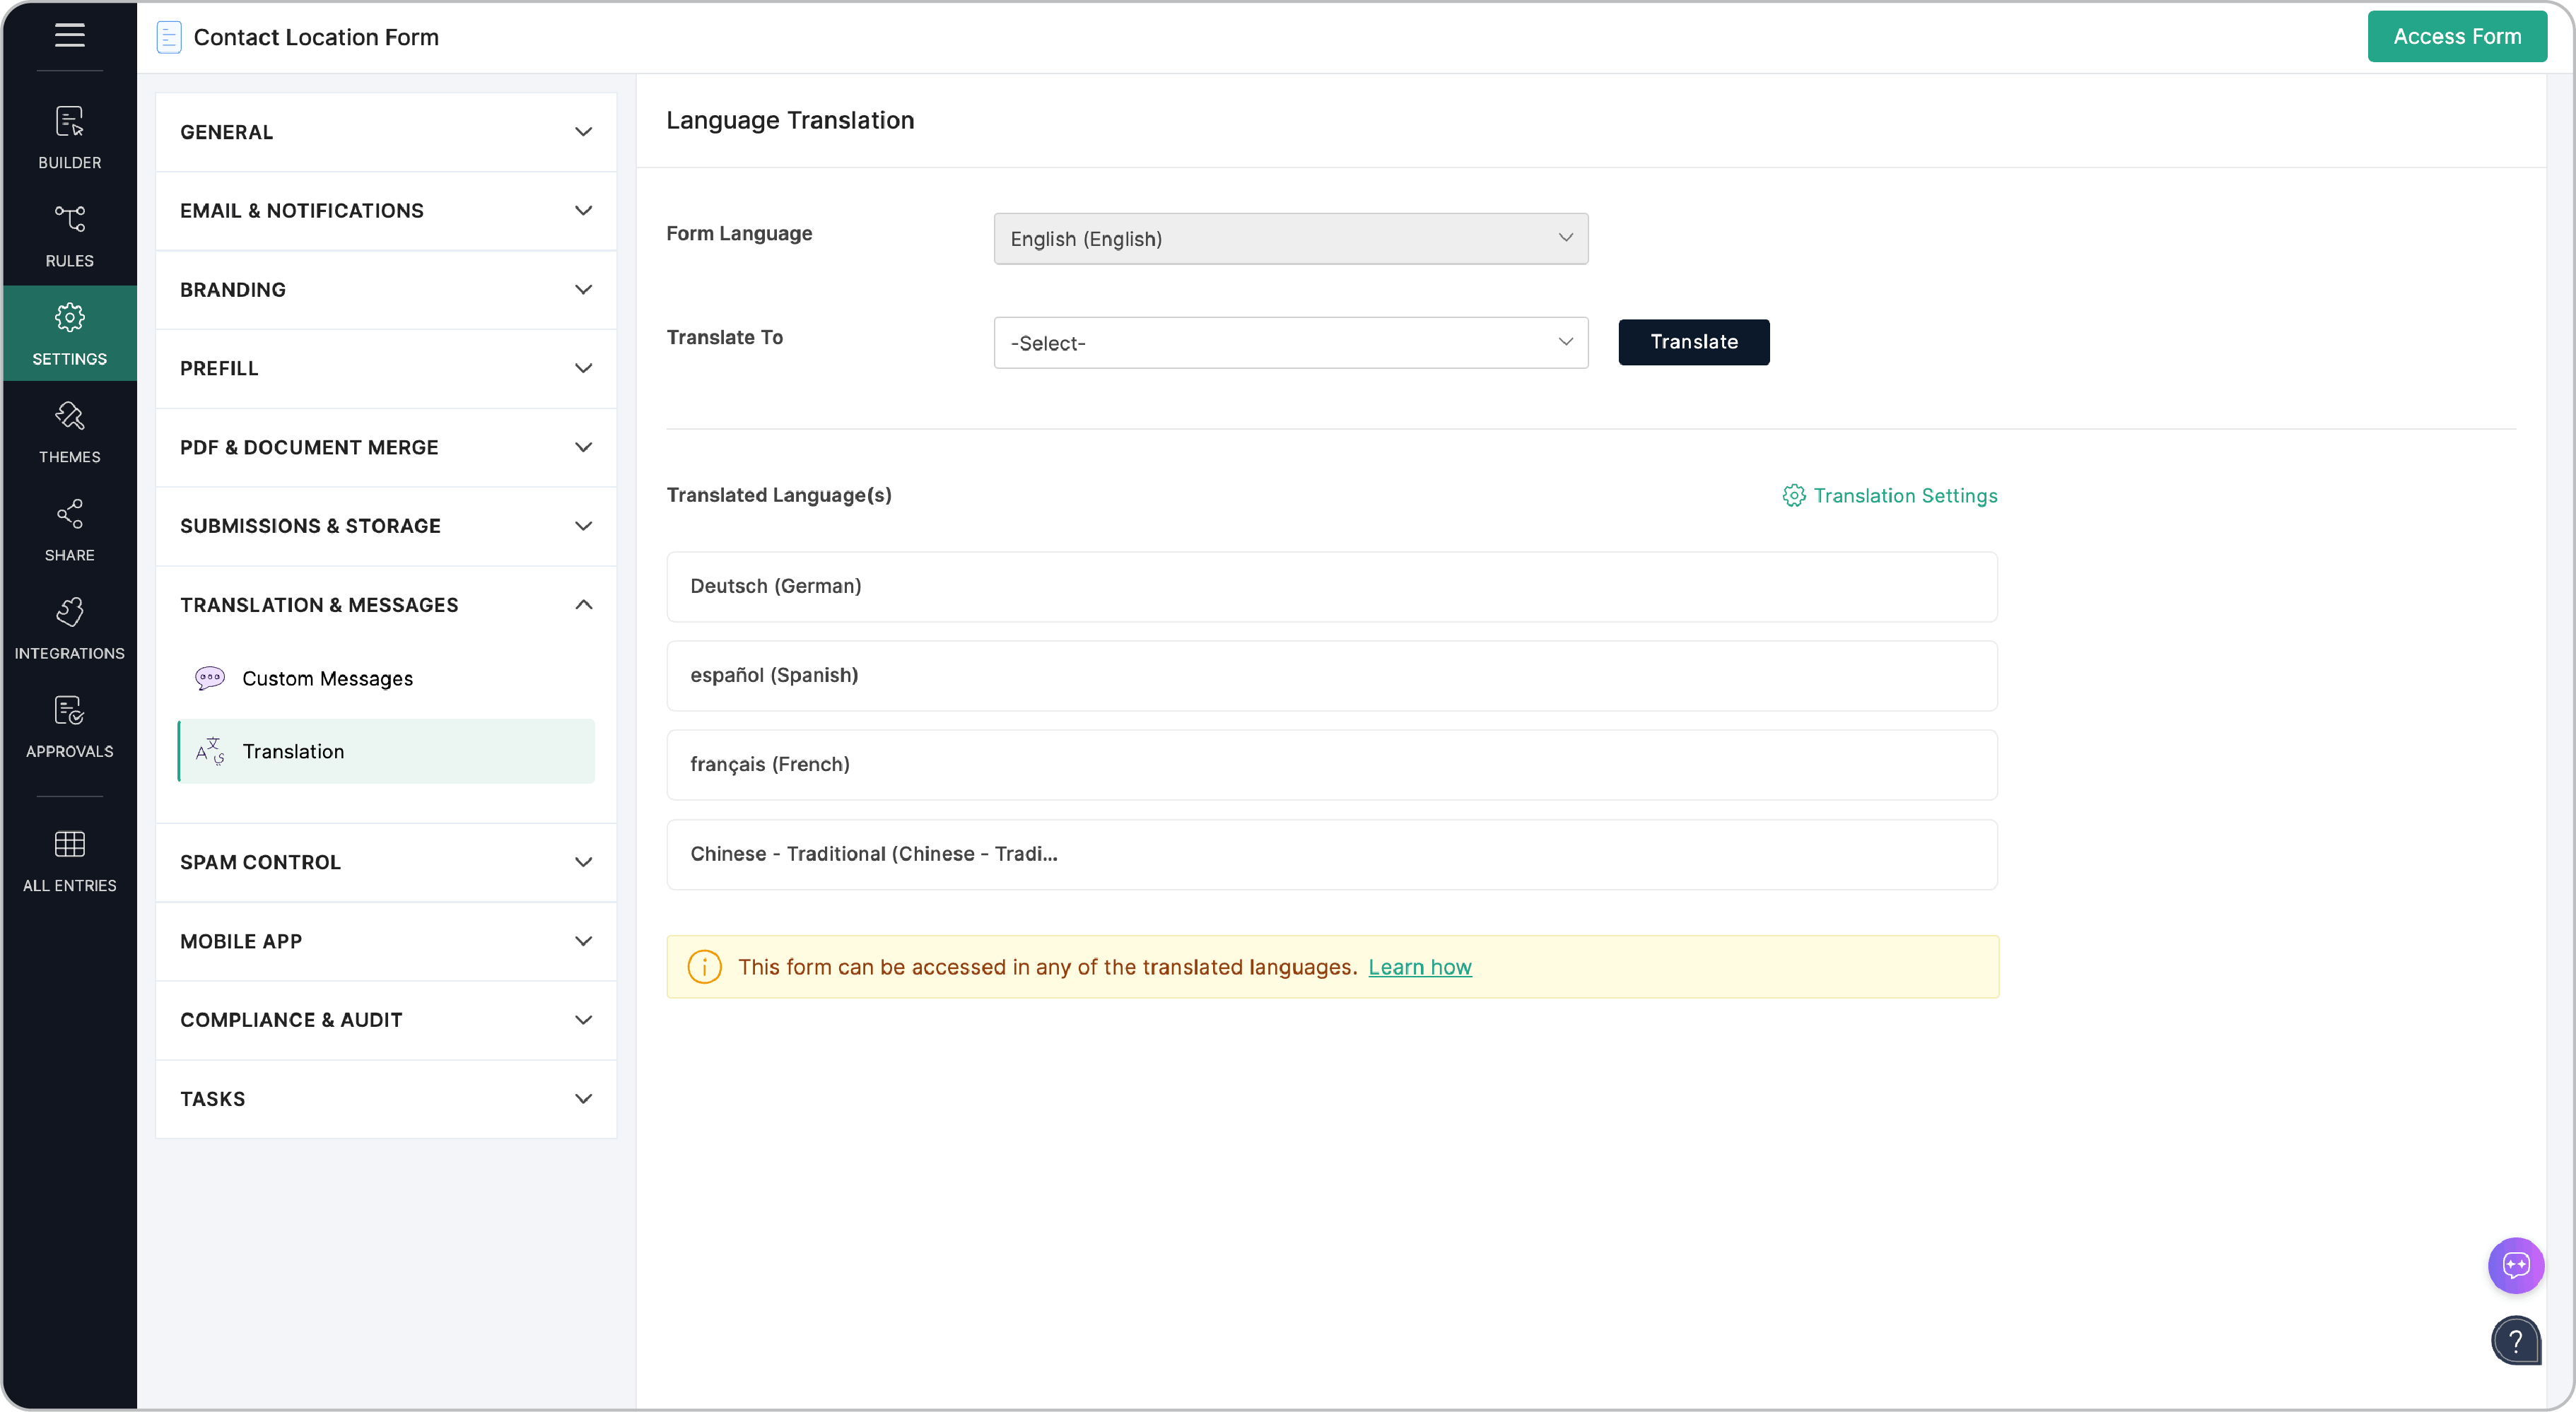Open Translation Settings gear icon
Image resolution: width=2576 pixels, height=1412 pixels.
point(1793,495)
